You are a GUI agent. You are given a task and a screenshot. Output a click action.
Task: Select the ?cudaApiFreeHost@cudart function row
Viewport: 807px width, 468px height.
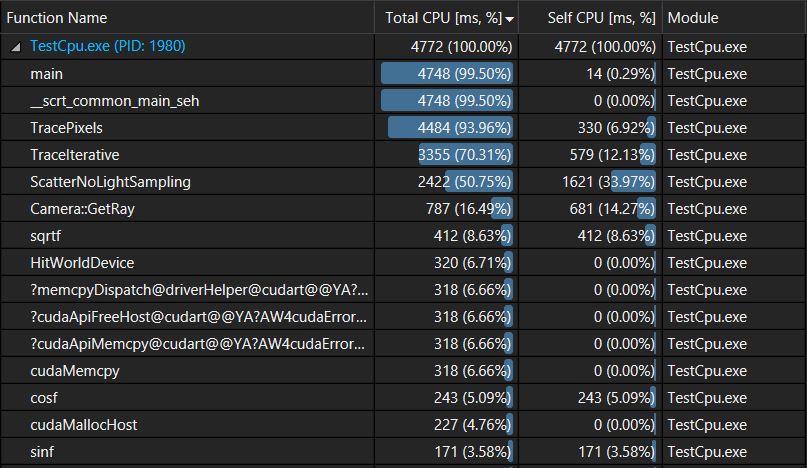[x=404, y=317]
